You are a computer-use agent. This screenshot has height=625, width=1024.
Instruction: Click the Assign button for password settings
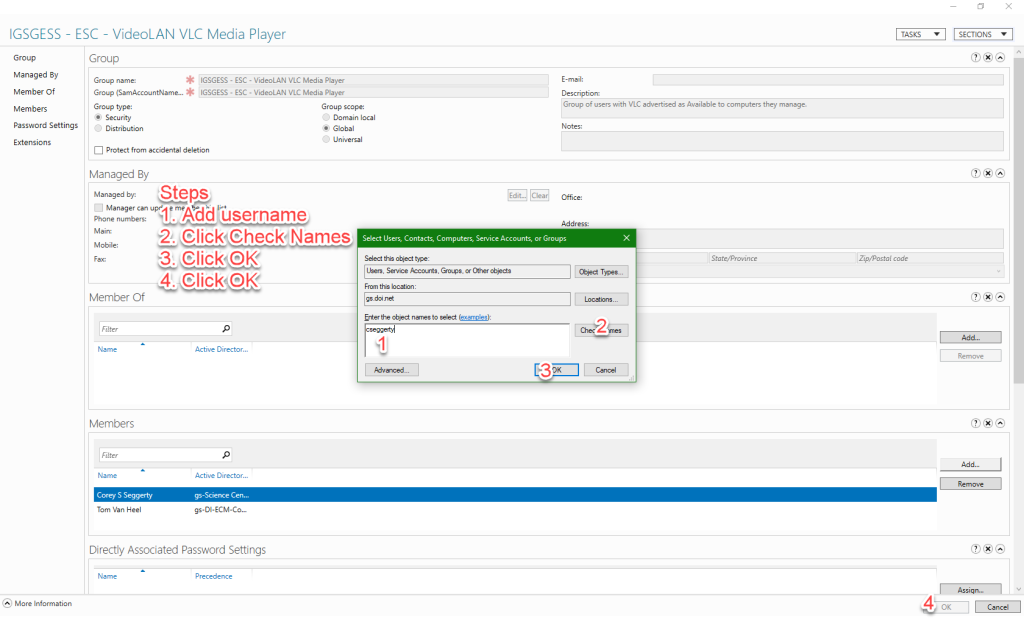(x=970, y=590)
